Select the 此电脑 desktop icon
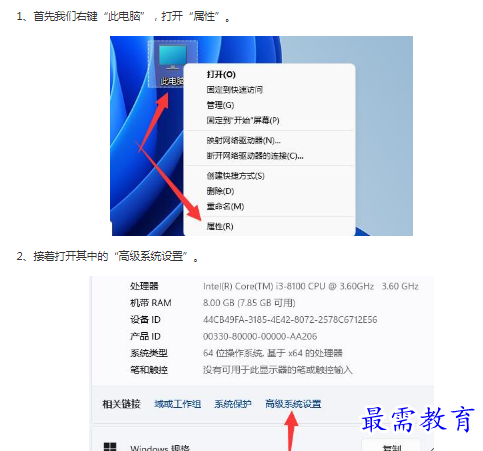483x451 pixels. [x=173, y=64]
